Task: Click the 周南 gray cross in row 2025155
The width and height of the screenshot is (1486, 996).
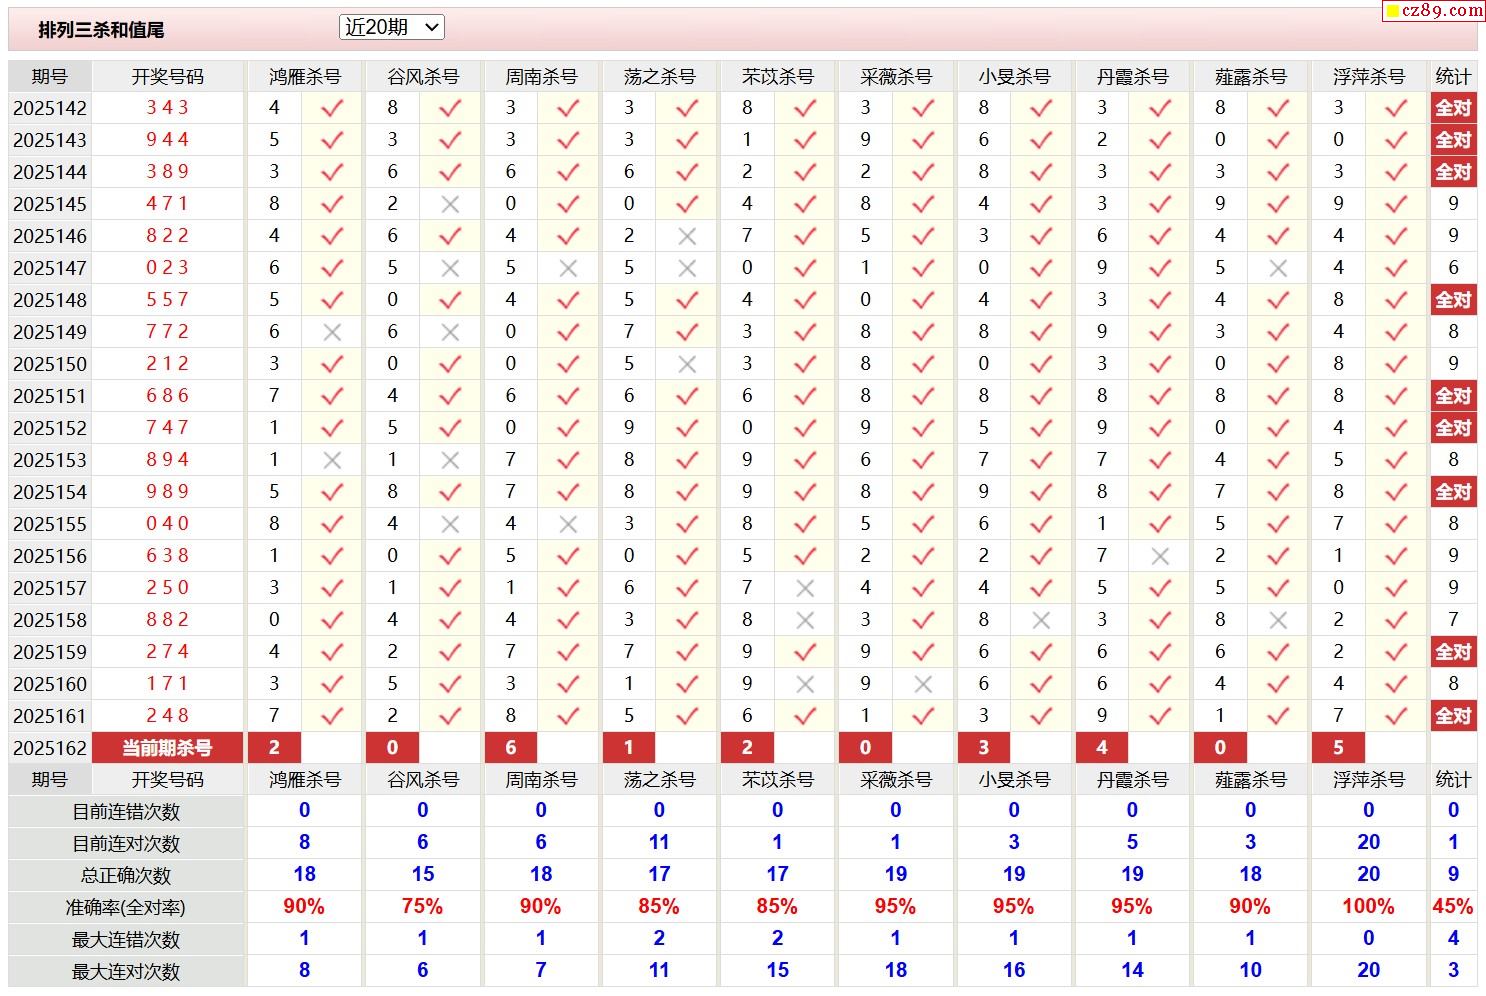Action: (568, 524)
